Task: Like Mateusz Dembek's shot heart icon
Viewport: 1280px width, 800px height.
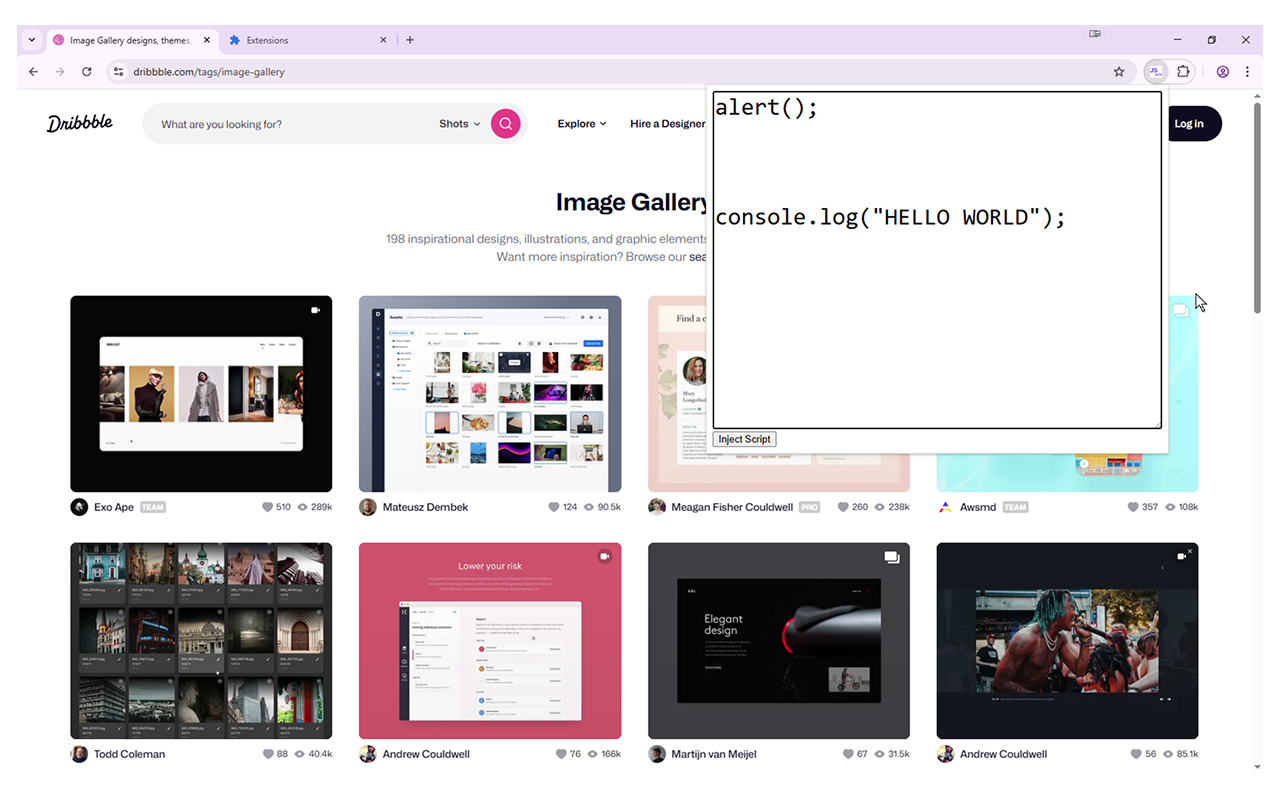Action: [554, 507]
